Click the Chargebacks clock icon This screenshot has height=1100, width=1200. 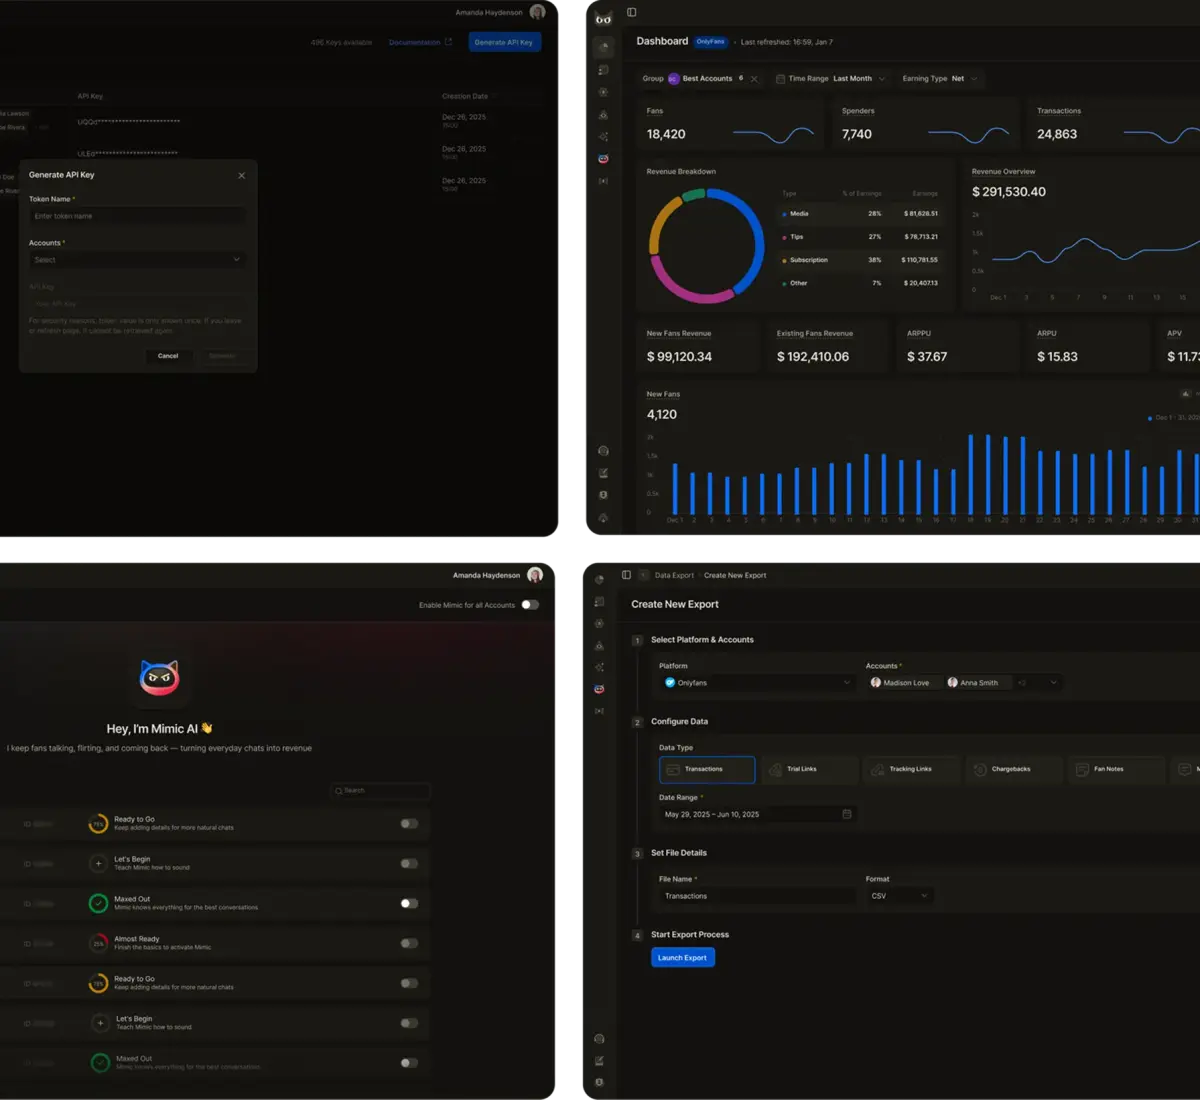click(980, 769)
